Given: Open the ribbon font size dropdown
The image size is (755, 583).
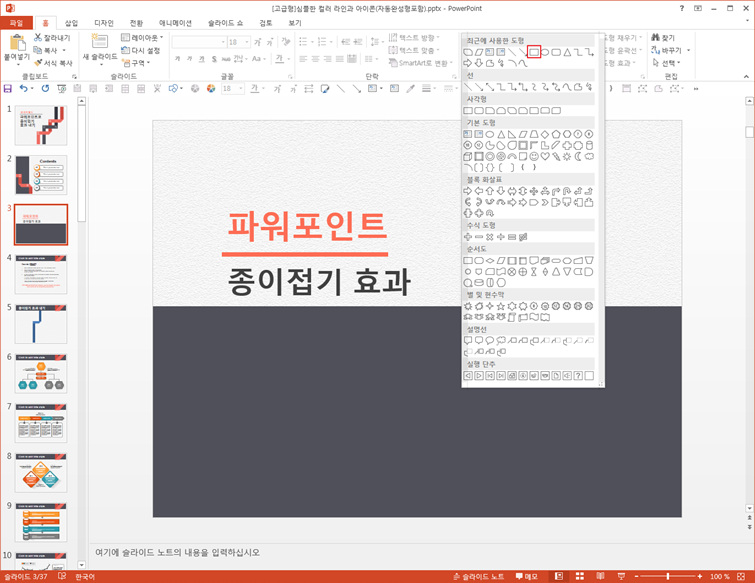Looking at the screenshot, I should 247,42.
